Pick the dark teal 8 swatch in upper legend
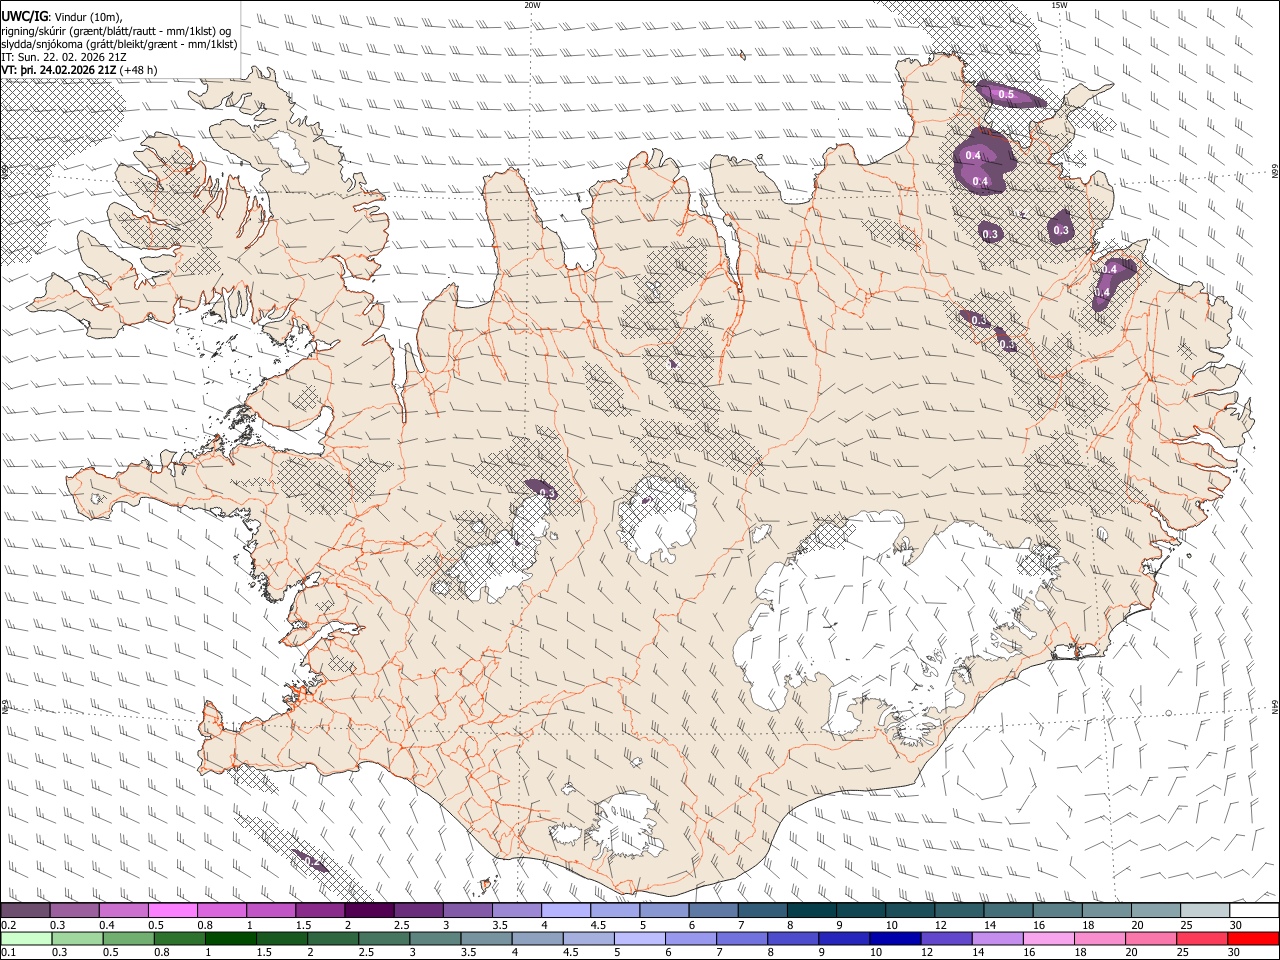Screen dimensions: 1280x960 [812, 911]
